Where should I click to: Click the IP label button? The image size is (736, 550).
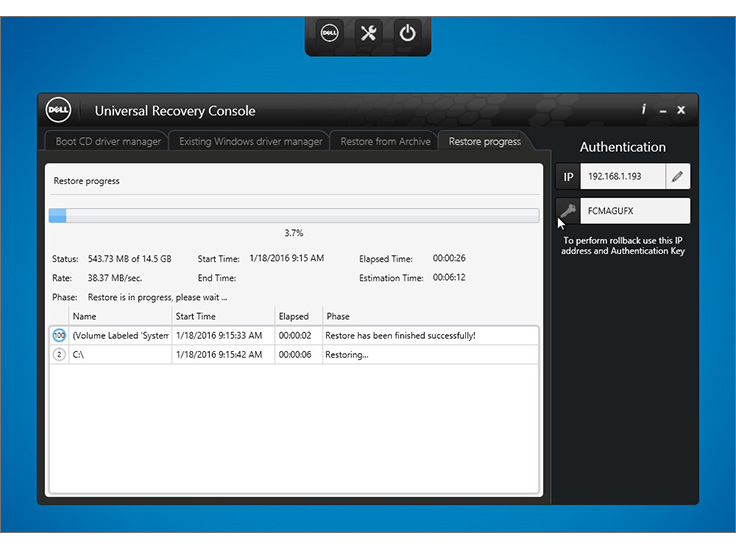(568, 176)
